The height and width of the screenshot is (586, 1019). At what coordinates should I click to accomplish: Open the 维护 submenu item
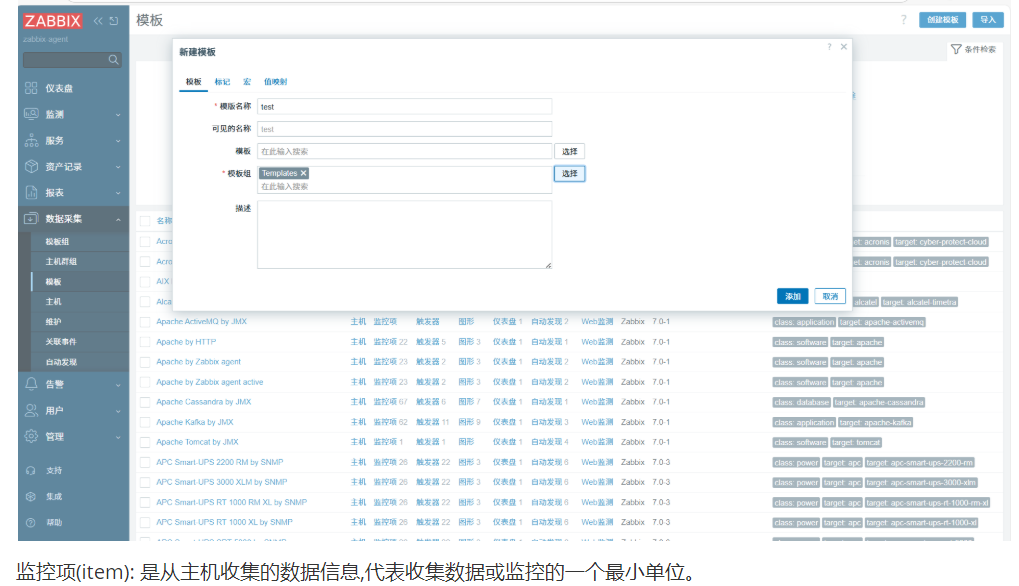click(53, 322)
